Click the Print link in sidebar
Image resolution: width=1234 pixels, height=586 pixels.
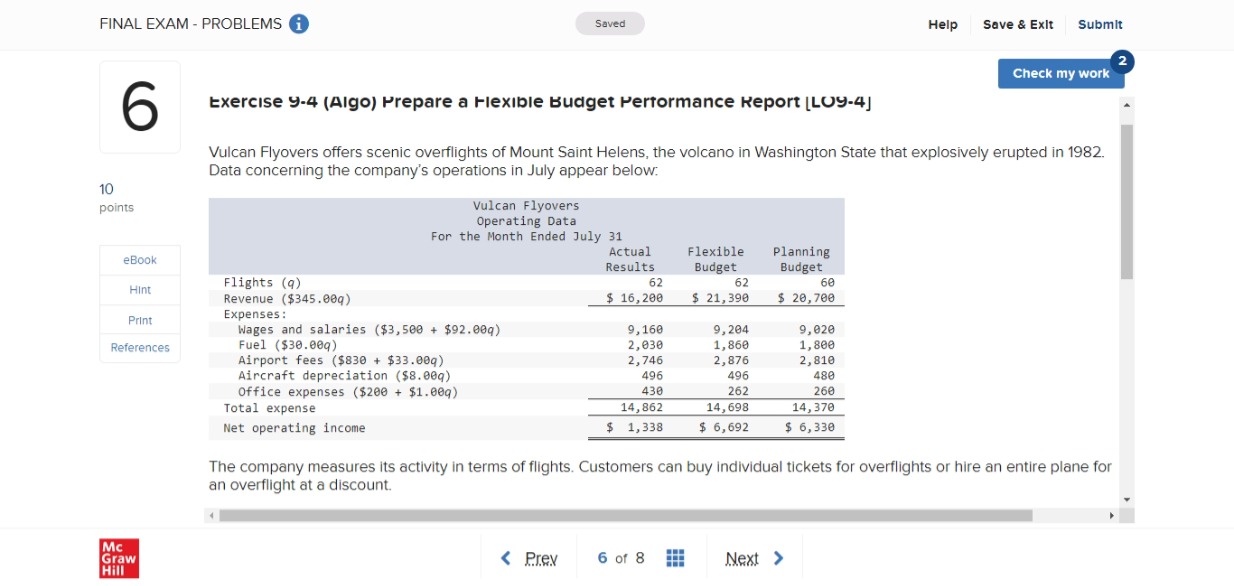pyautogui.click(x=140, y=320)
